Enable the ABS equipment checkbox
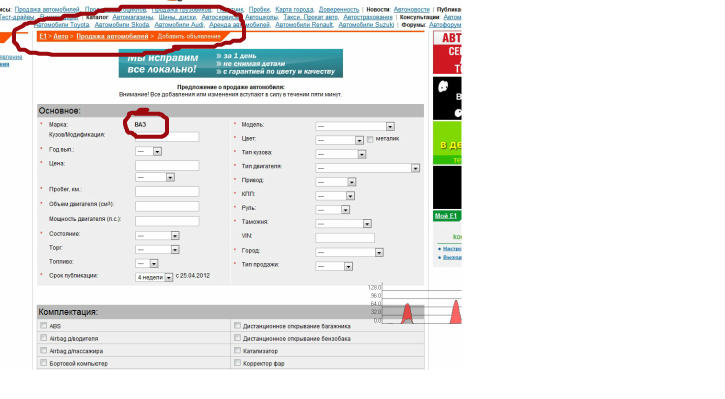725x399 pixels. [43, 325]
